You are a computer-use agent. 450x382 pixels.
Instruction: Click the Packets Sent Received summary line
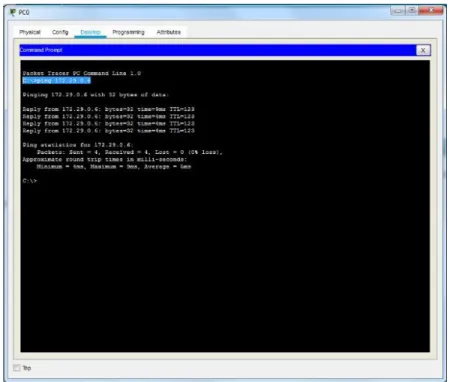click(129, 152)
